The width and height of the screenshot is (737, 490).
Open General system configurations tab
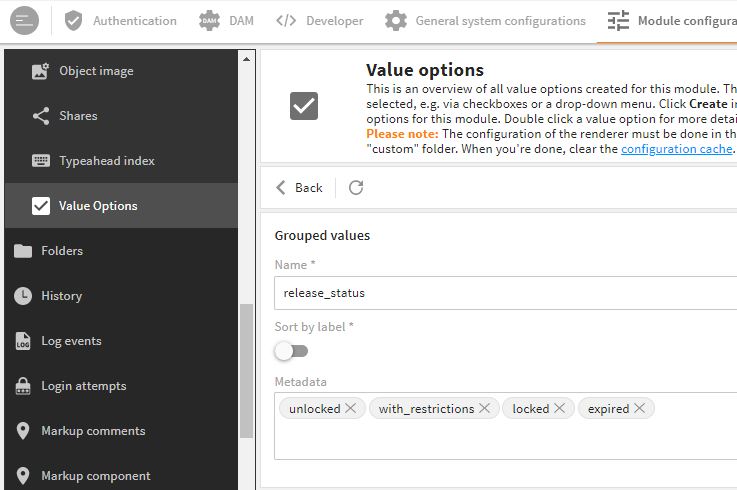tap(485, 21)
